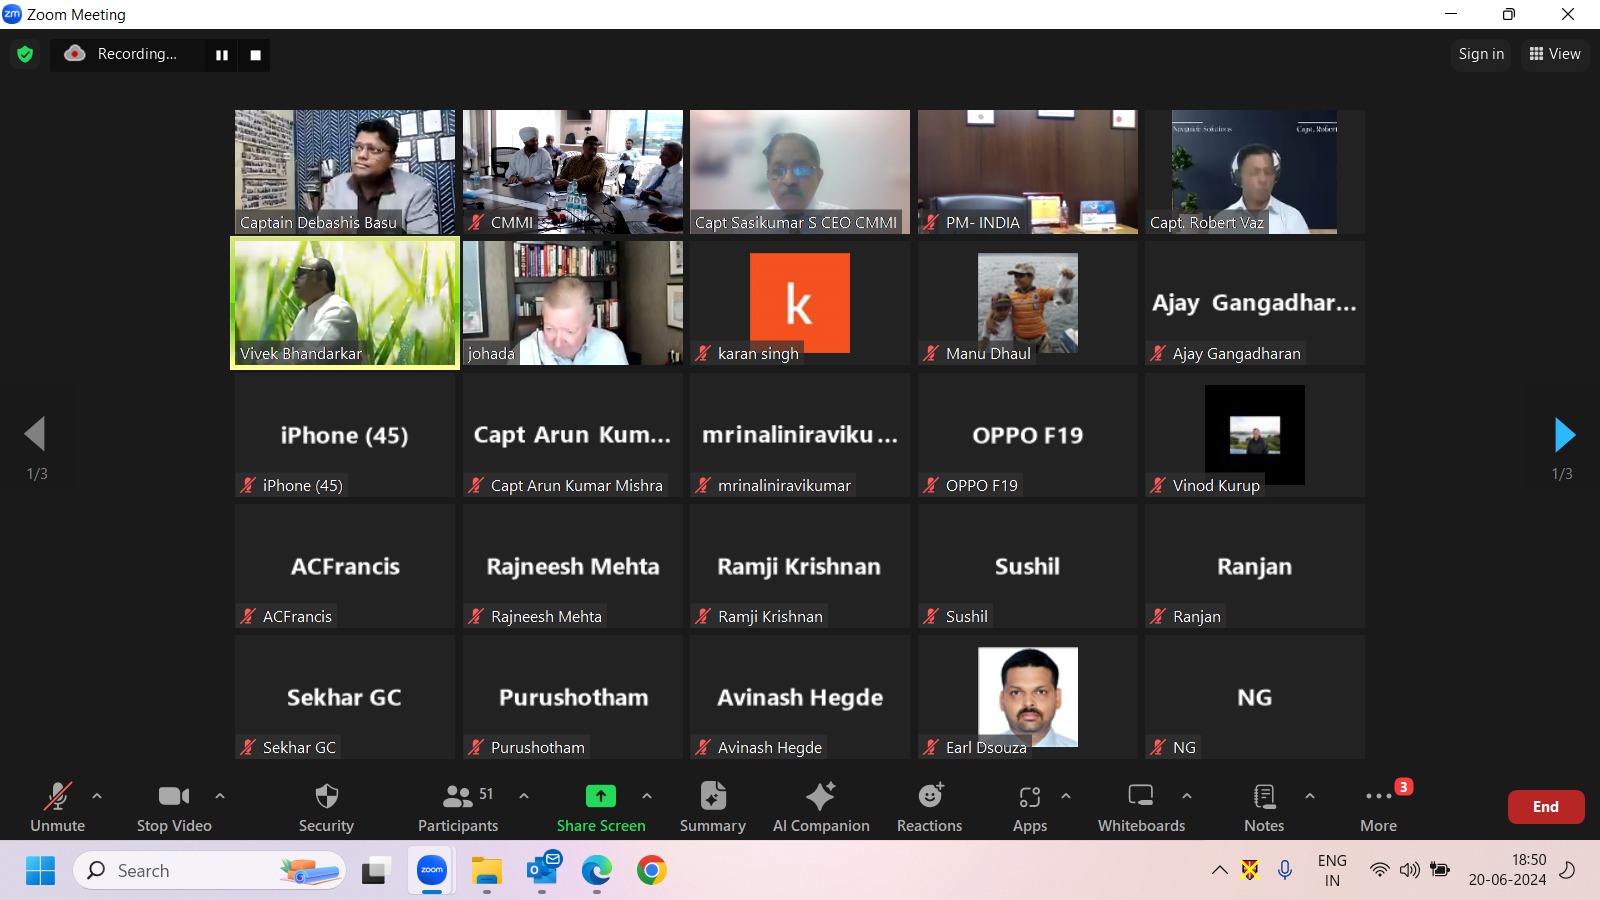Unmute the microphone
The height and width of the screenshot is (900, 1600).
(57, 797)
